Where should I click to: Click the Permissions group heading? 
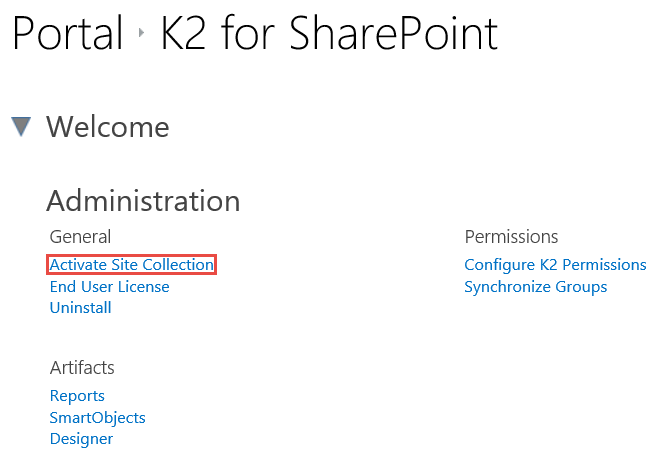511,237
